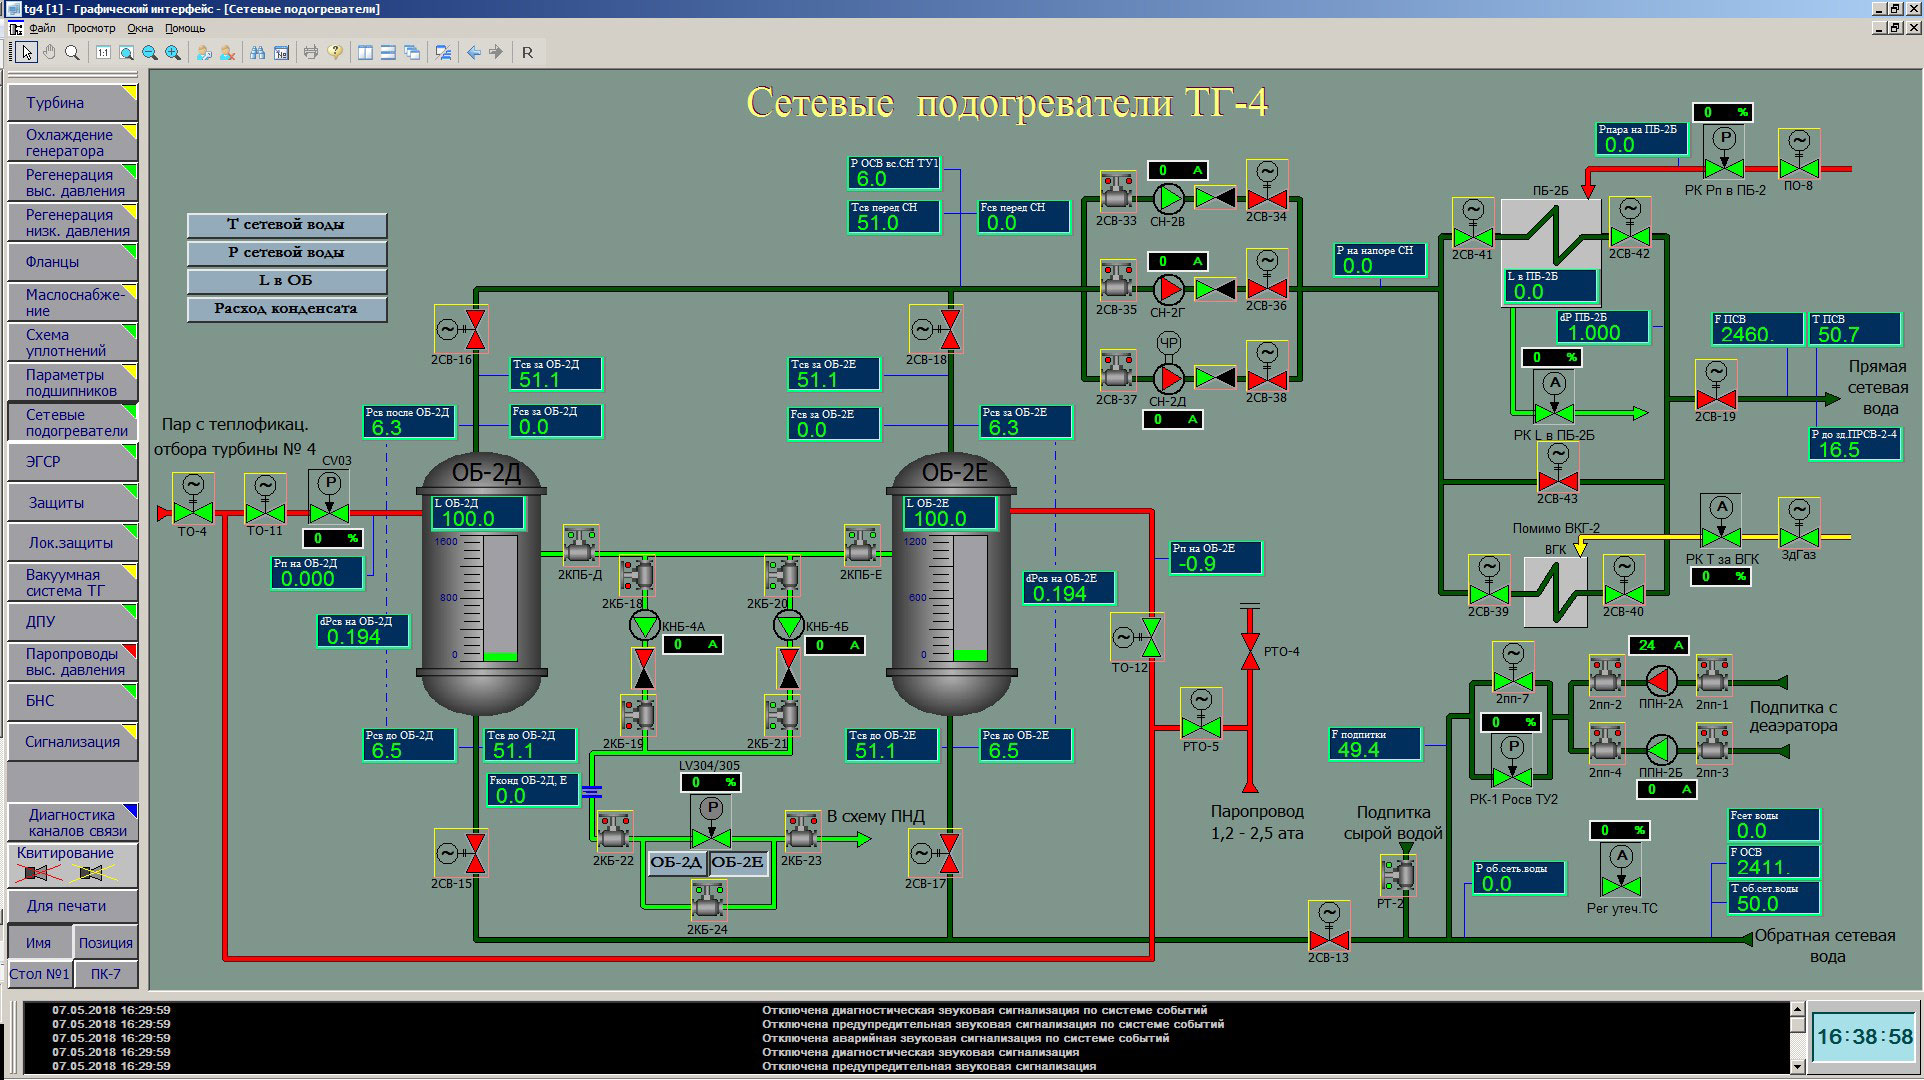Click the binoculars search toolbar icon

257,53
